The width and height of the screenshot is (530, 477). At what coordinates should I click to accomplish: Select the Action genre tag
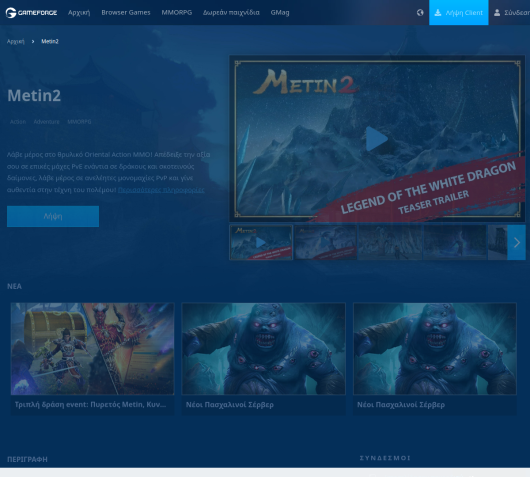[x=18, y=122]
